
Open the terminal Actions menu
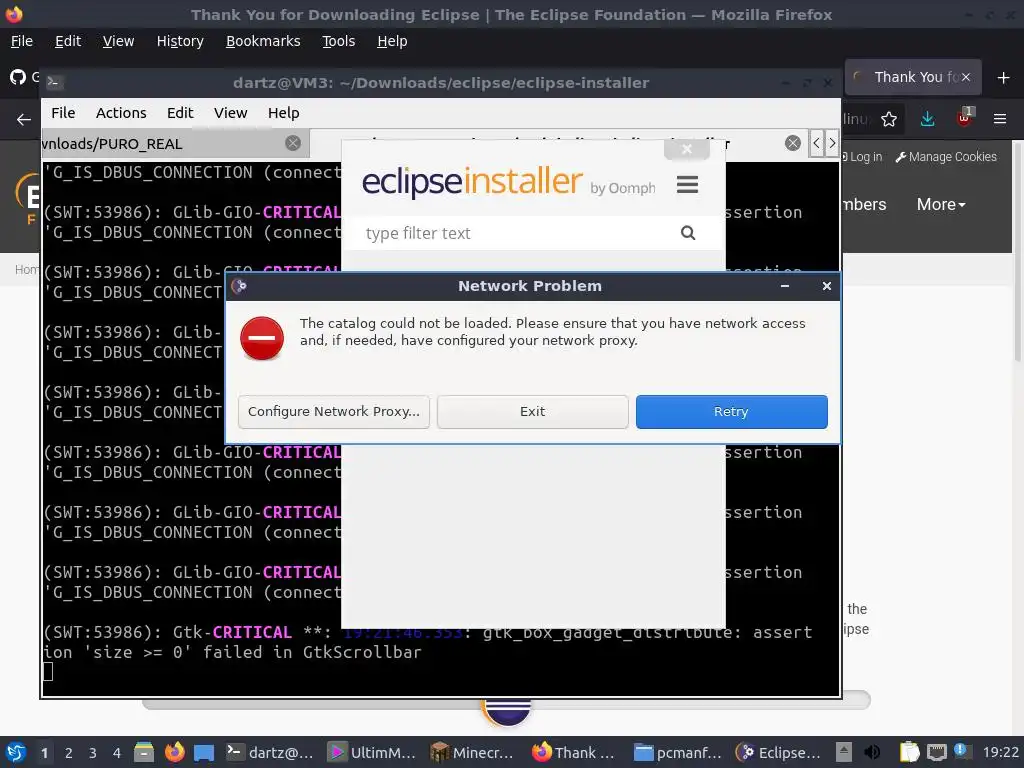pos(121,113)
